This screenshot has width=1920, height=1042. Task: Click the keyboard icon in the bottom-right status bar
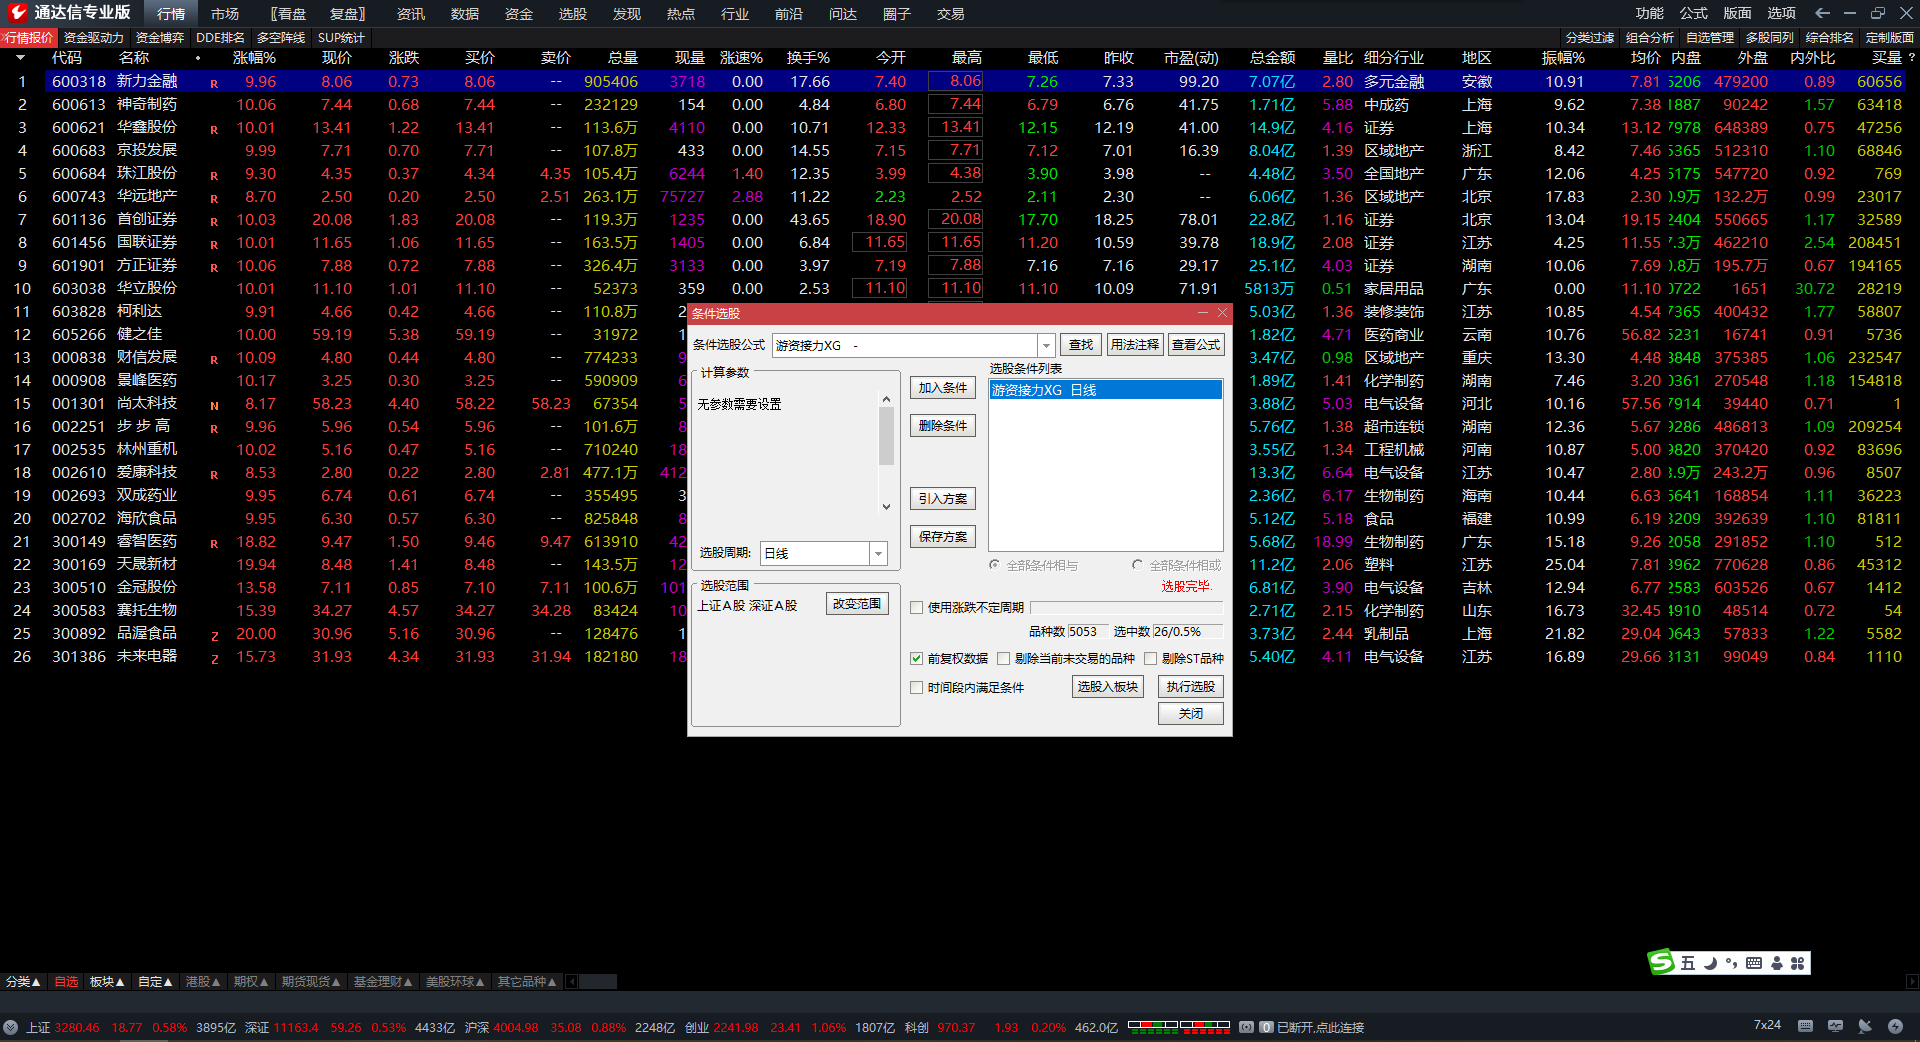[x=1805, y=1026]
